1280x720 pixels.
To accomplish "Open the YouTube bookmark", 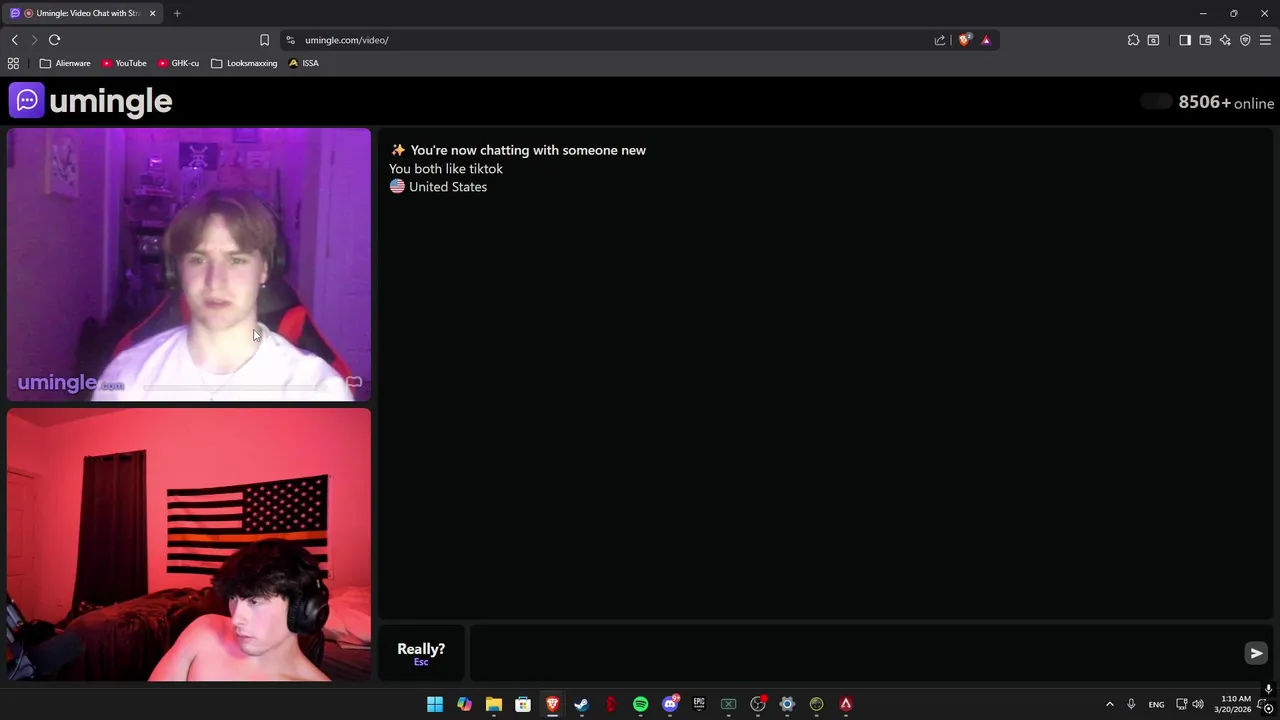I will click(124, 63).
